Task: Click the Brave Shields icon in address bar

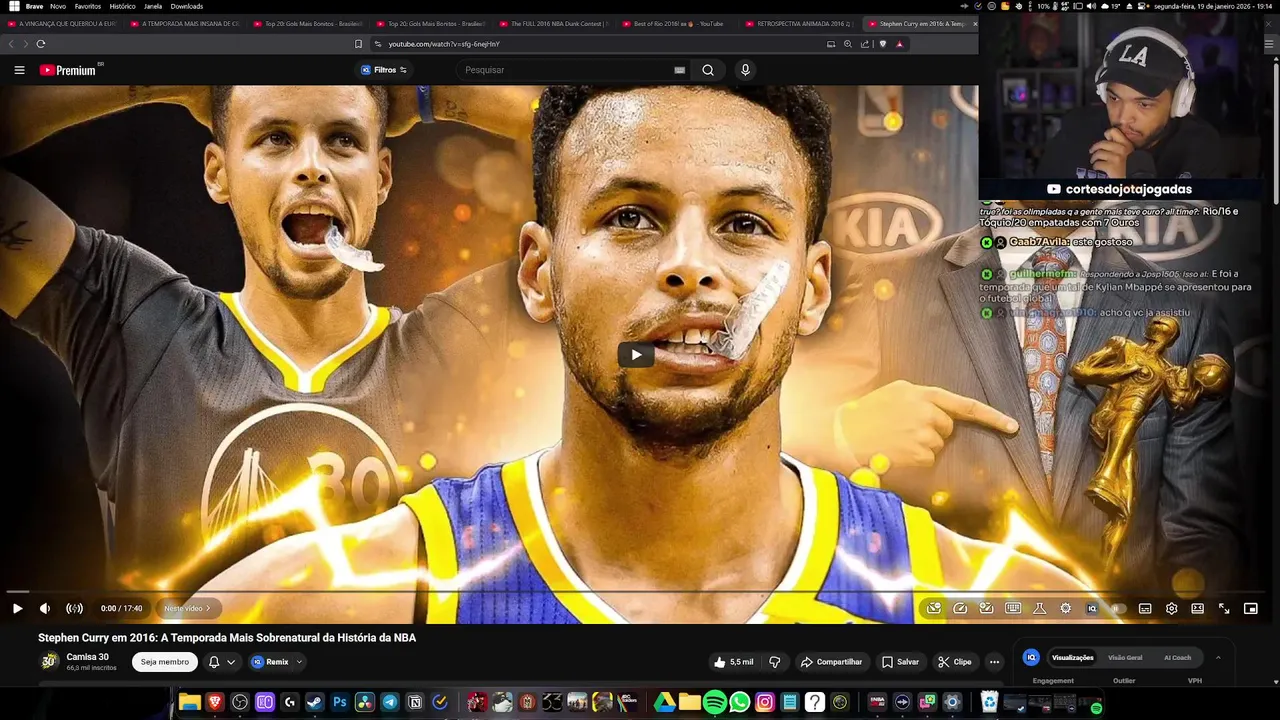Action: click(x=883, y=44)
